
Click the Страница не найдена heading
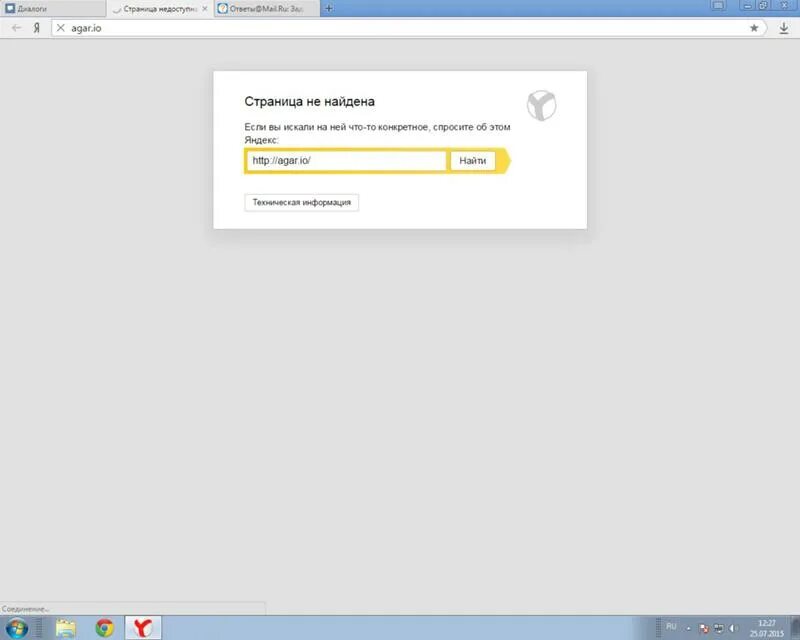[x=309, y=101]
